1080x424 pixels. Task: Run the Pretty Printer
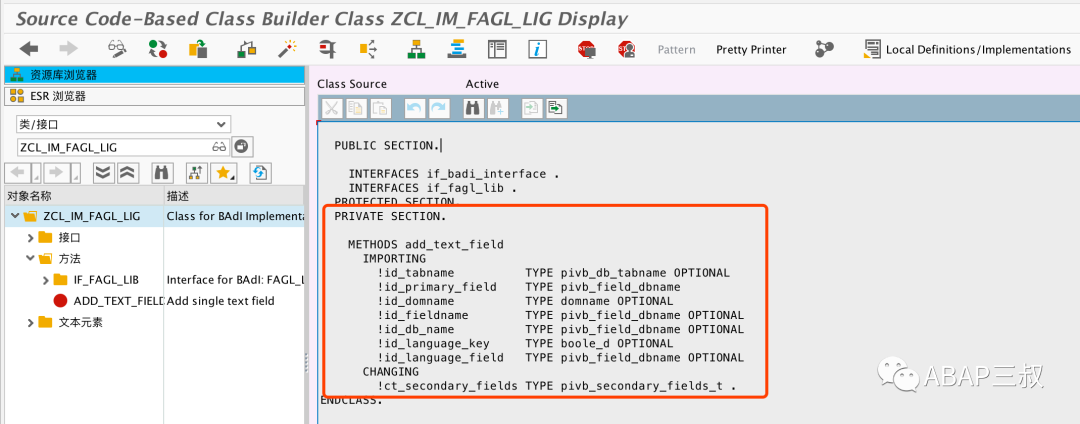[751, 50]
